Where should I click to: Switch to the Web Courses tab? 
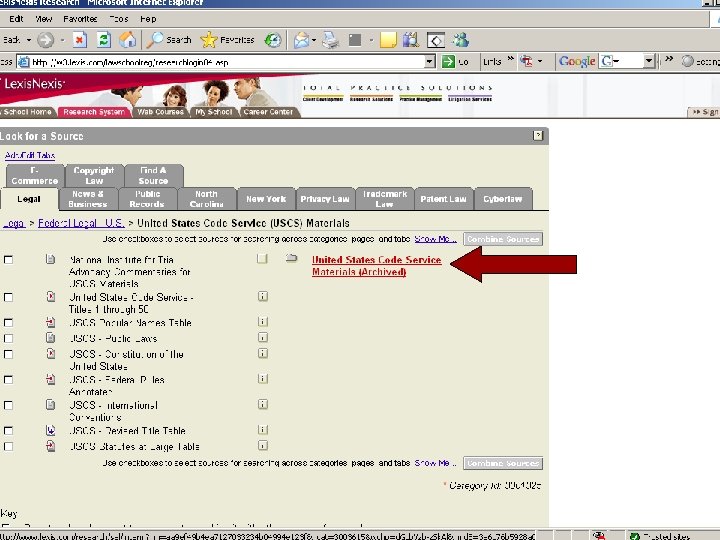(x=160, y=112)
